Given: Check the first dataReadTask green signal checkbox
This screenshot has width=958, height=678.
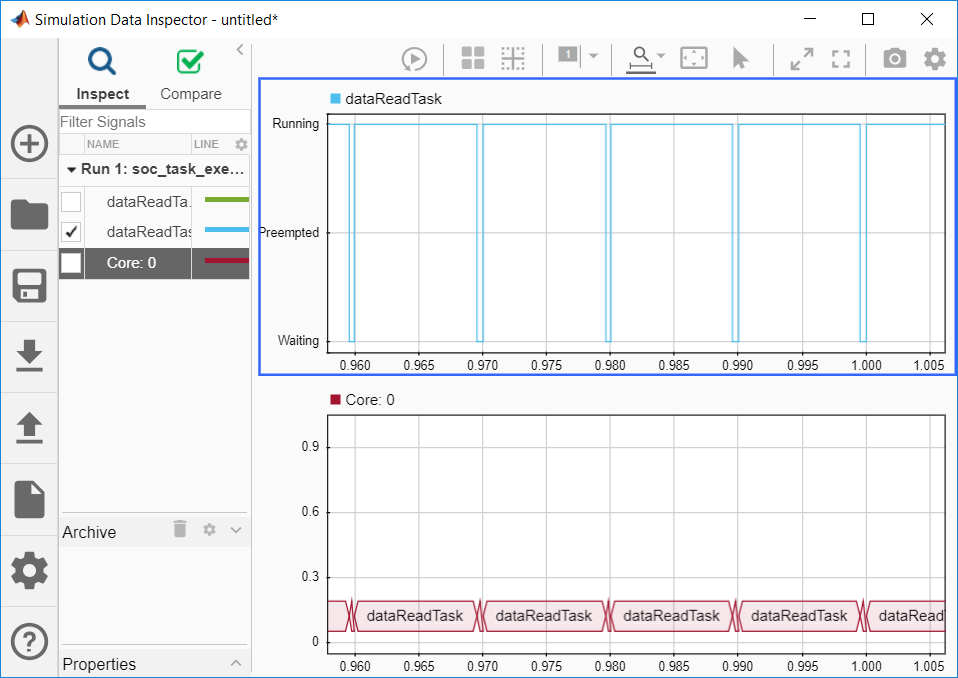Looking at the screenshot, I should pyautogui.click(x=71, y=201).
